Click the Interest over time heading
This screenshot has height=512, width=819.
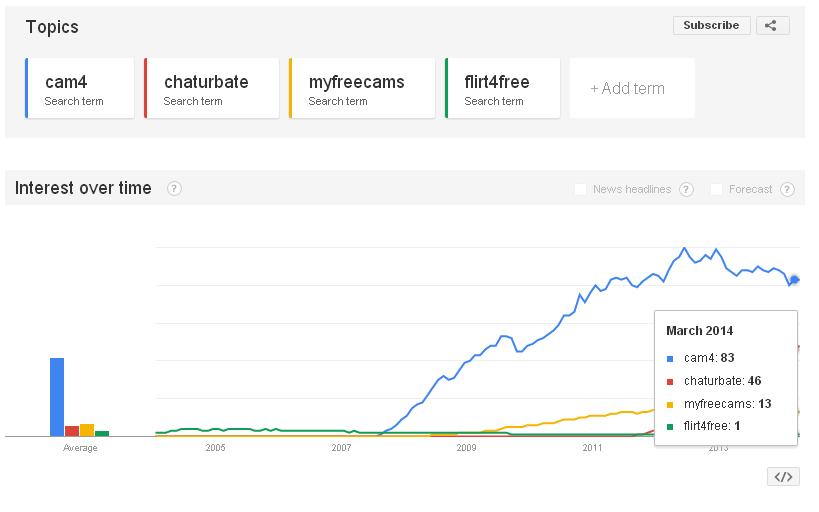point(83,188)
